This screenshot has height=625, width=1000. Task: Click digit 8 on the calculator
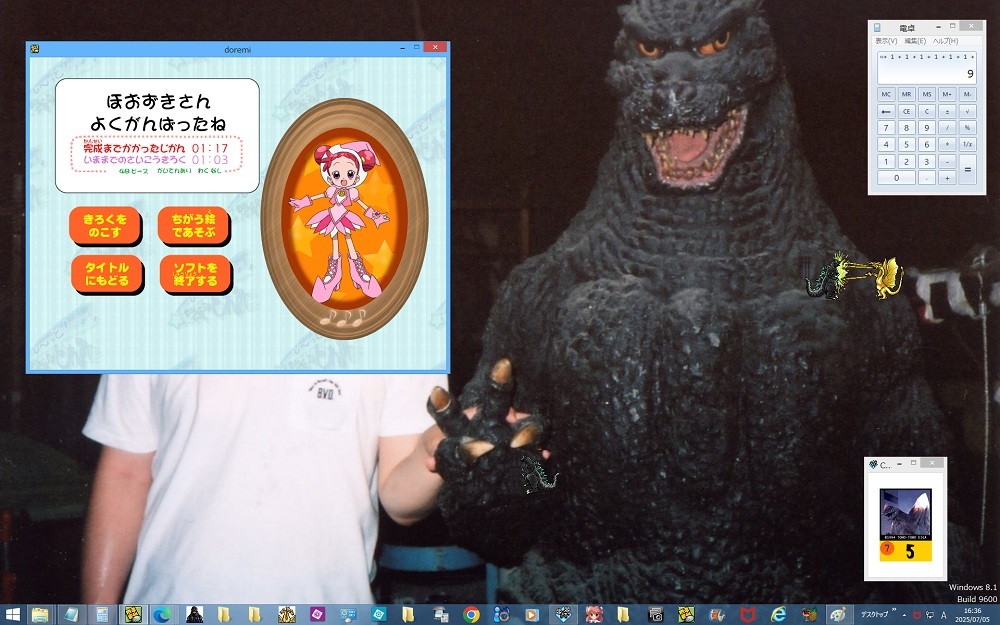coord(906,128)
